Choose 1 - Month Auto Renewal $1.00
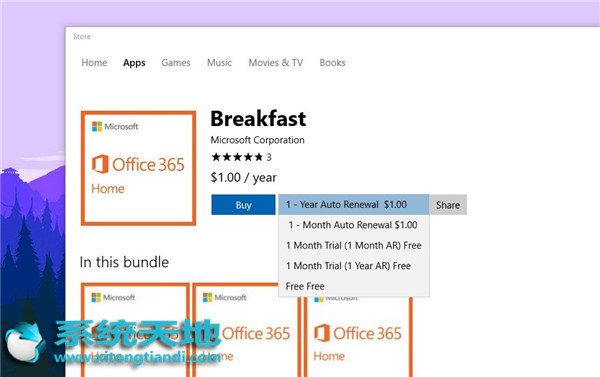This screenshot has width=600, height=377. tap(354, 225)
